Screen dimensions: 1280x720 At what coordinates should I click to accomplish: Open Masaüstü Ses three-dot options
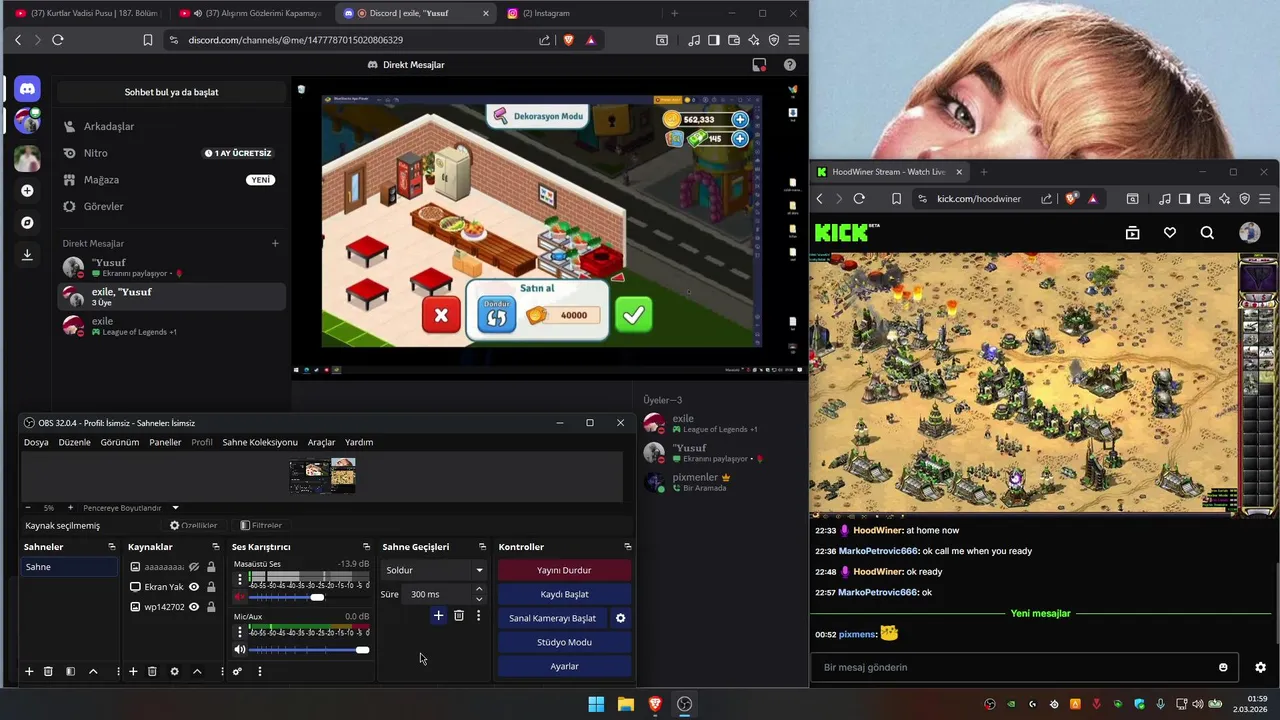[x=239, y=579]
